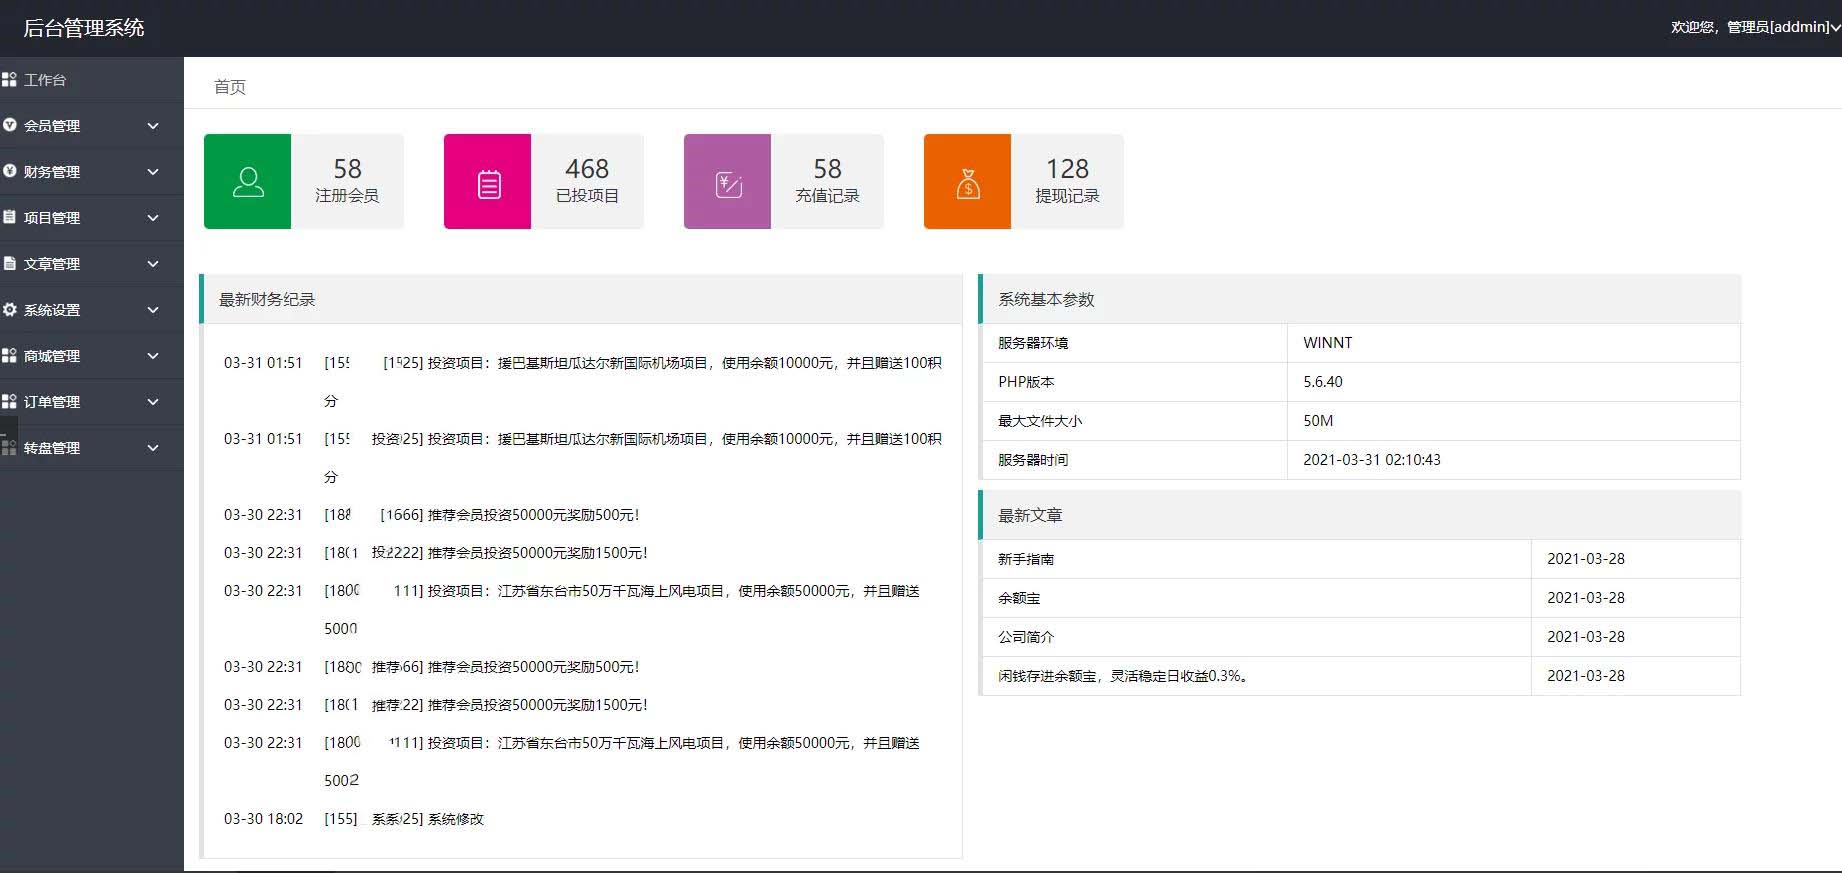Click the 工作台 dashboard icon in sidebar
This screenshot has width=1842, height=873.
10,80
